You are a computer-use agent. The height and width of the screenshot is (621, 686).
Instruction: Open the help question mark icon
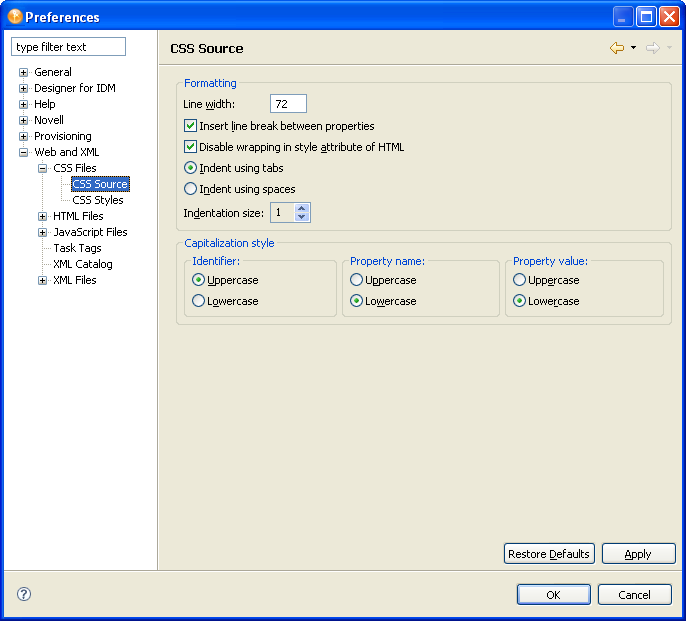[24, 594]
